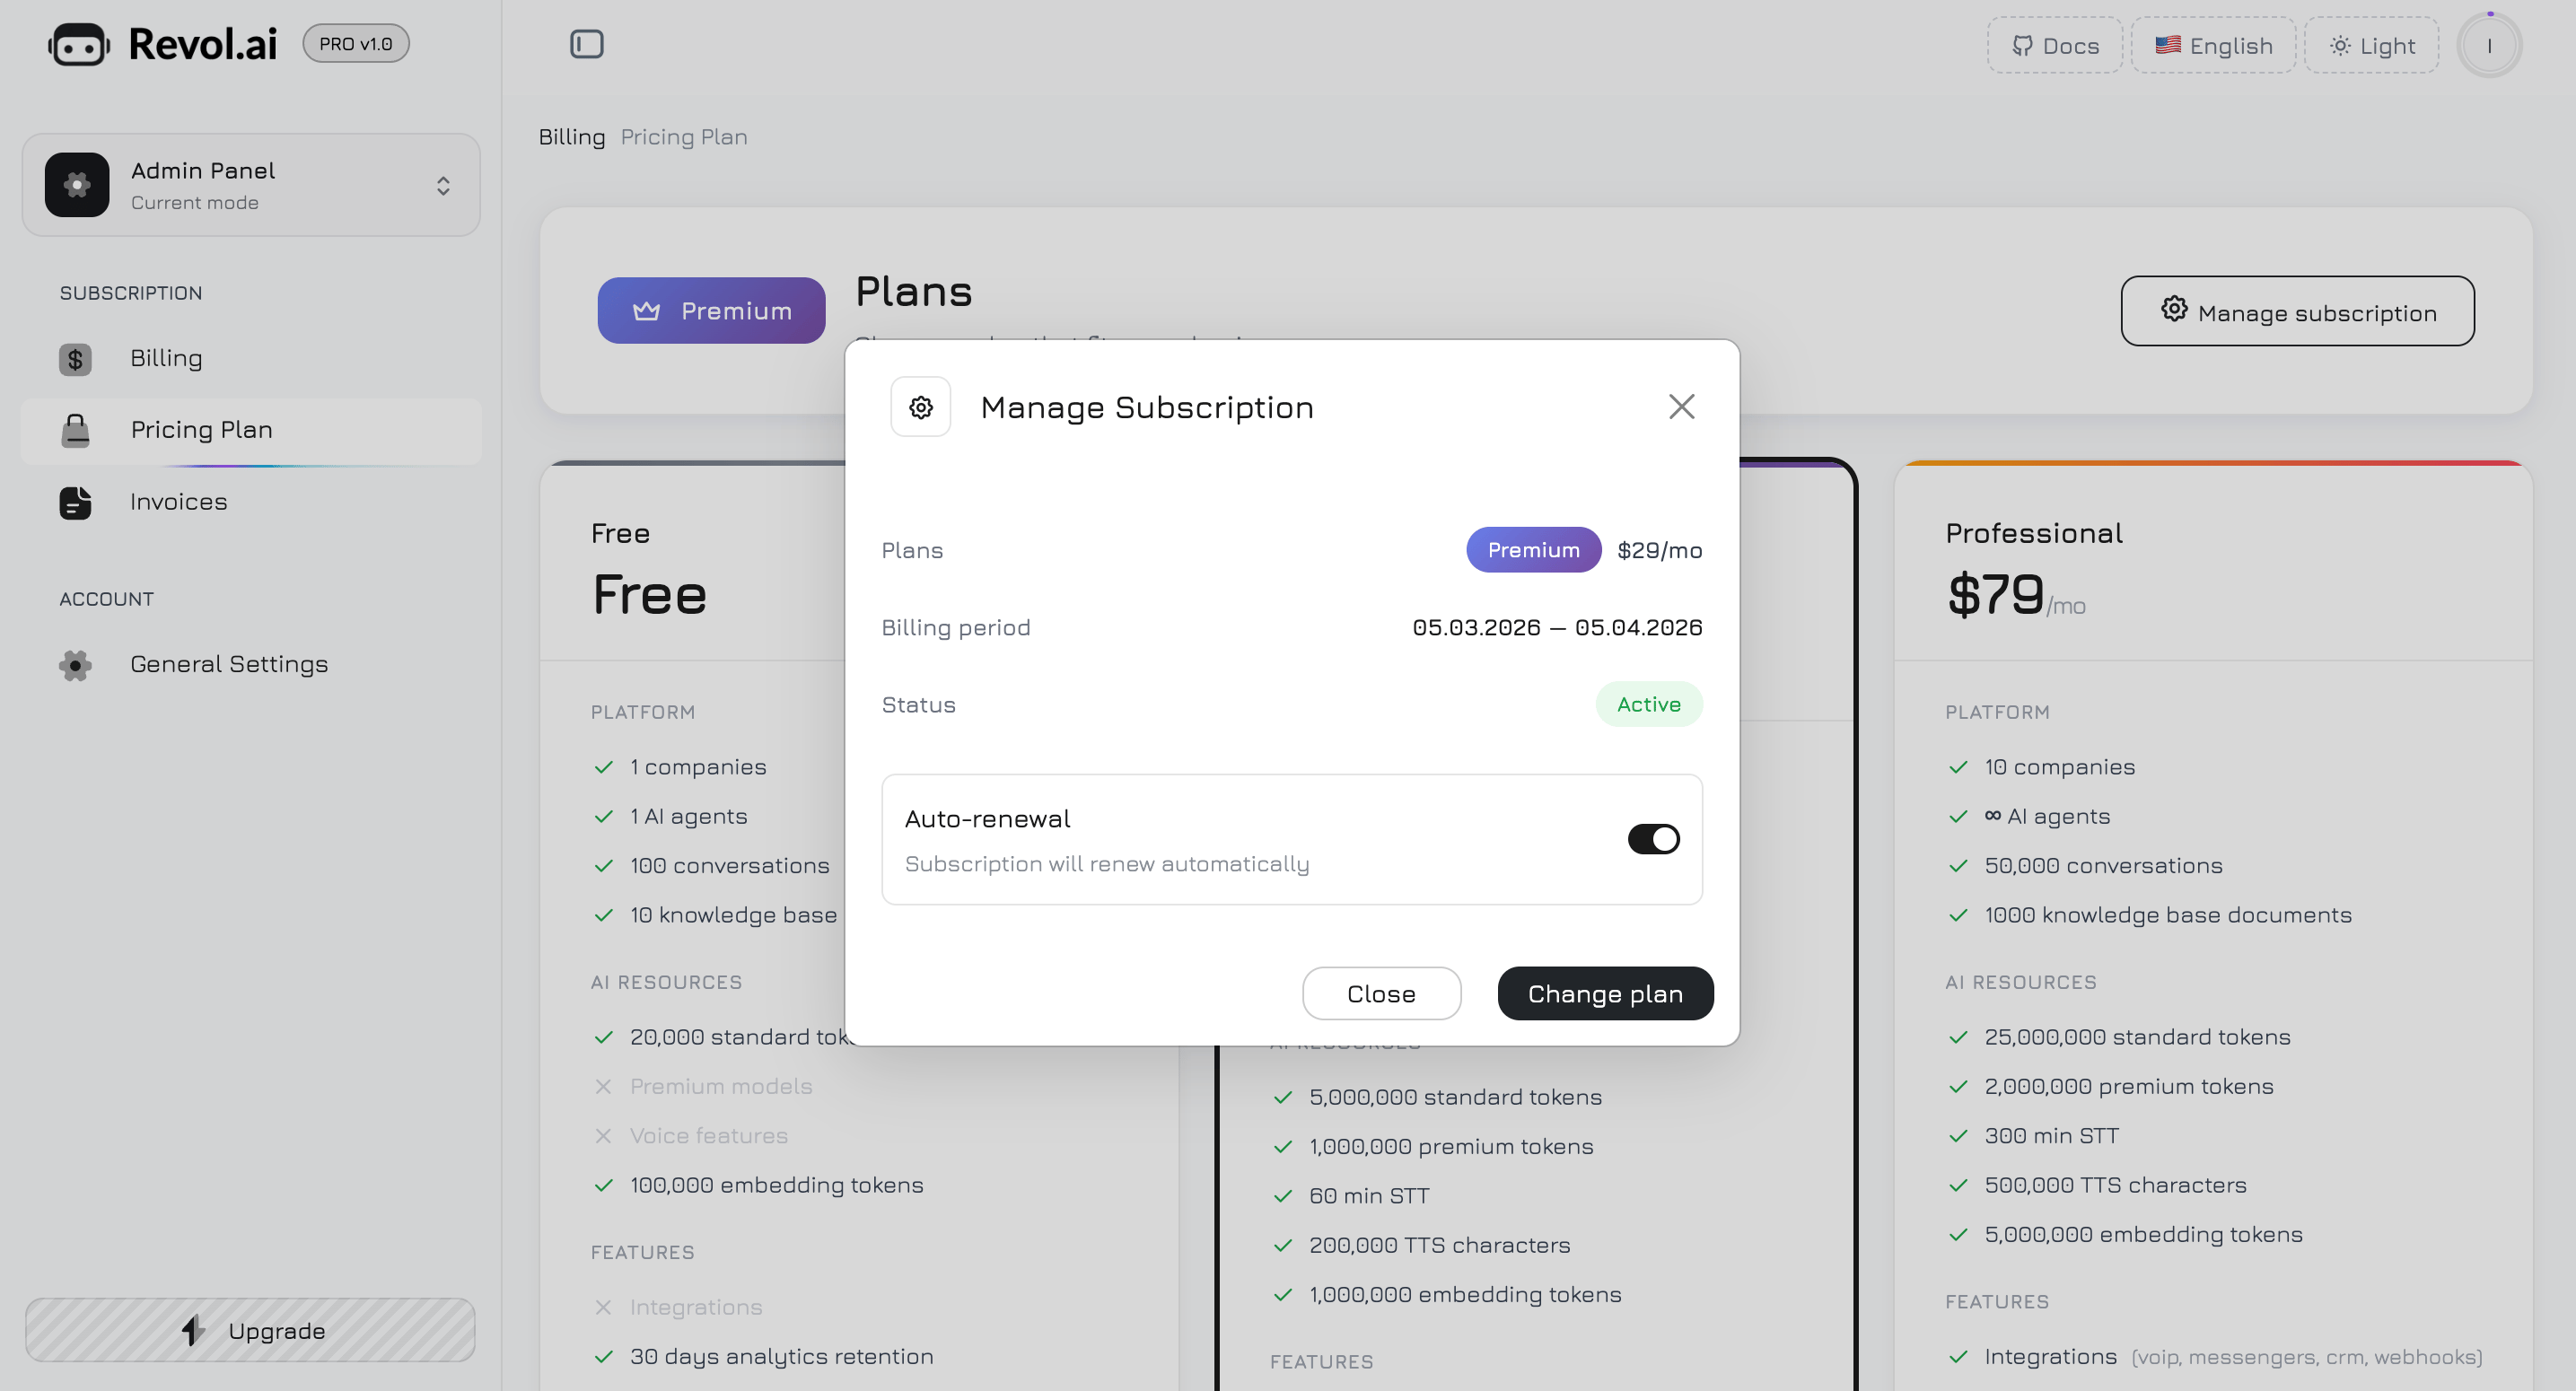Click '60 min STT' feature line
The width and height of the screenshot is (2576, 1391).
(1369, 1196)
